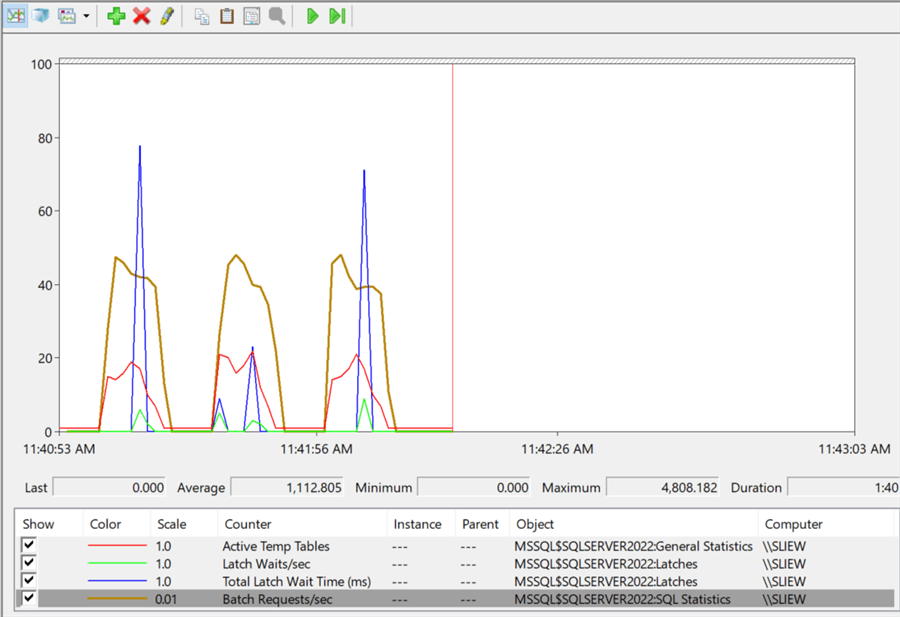Click the Properties icon in toolbar
Viewport: 900px width, 617px height.
pos(251,16)
